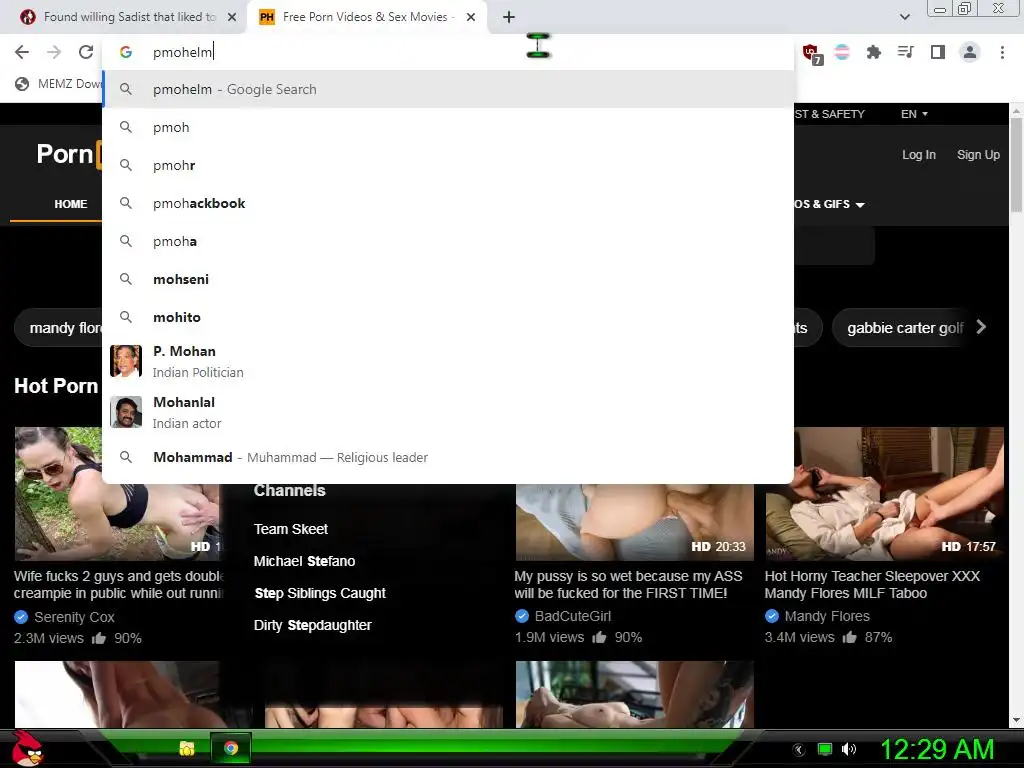Click the magnifier icon beside 'pmohackbook'

(x=126, y=203)
